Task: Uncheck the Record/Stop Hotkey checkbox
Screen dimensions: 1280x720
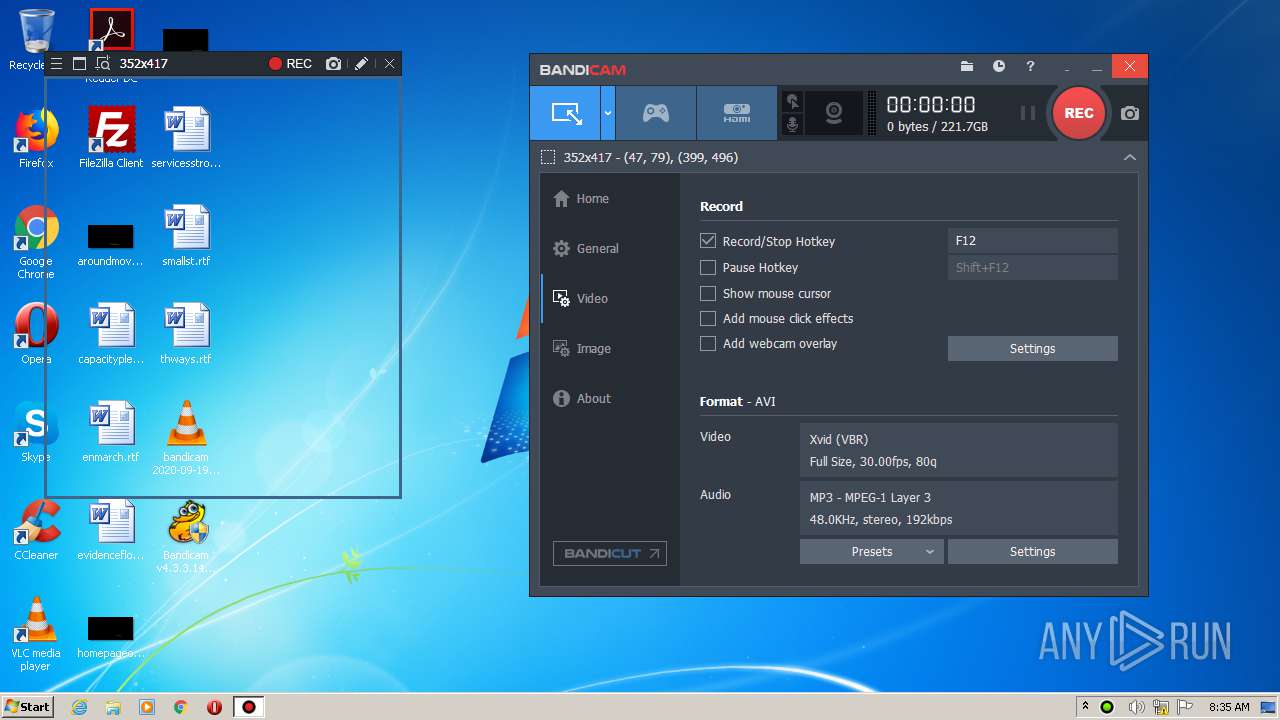Action: [708, 241]
